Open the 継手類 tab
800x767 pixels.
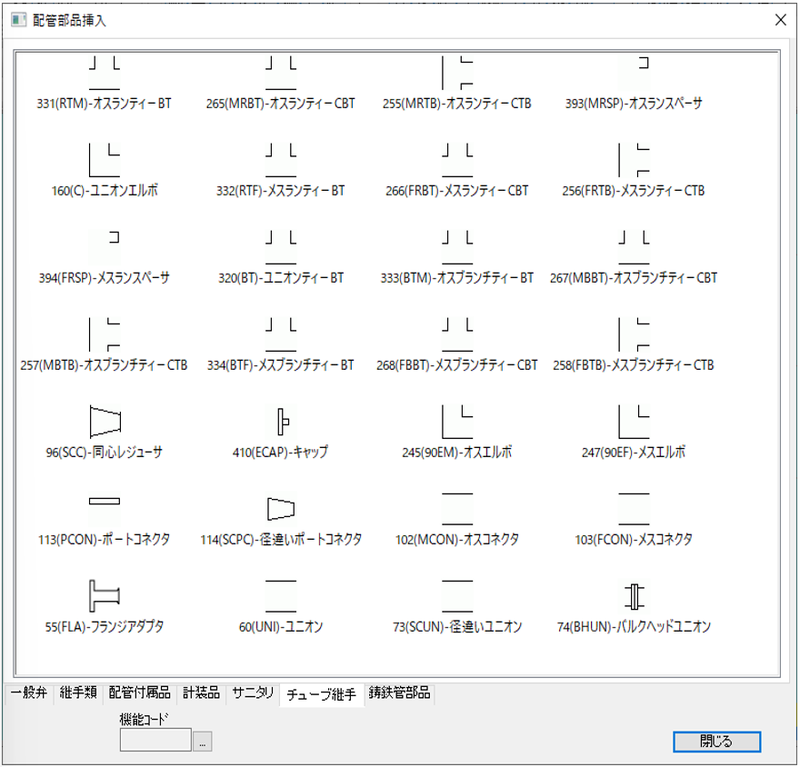click(77, 693)
